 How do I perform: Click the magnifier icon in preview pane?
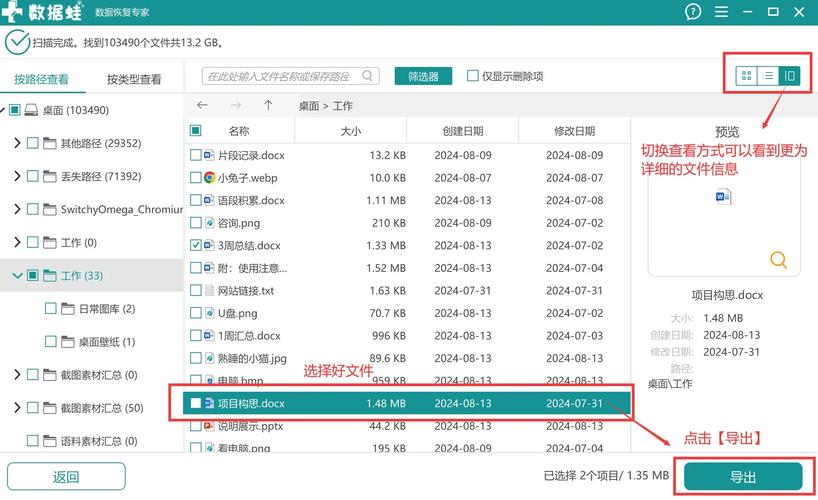click(778, 260)
